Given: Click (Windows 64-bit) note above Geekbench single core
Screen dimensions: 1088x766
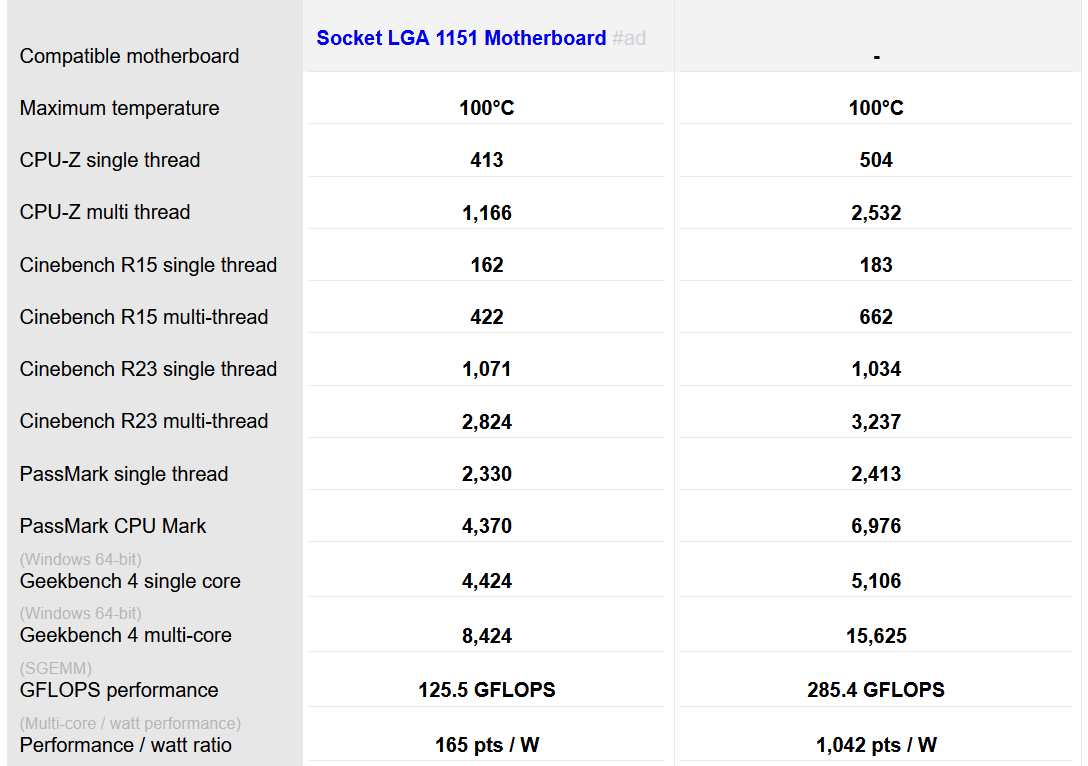Looking at the screenshot, I should (80, 559).
